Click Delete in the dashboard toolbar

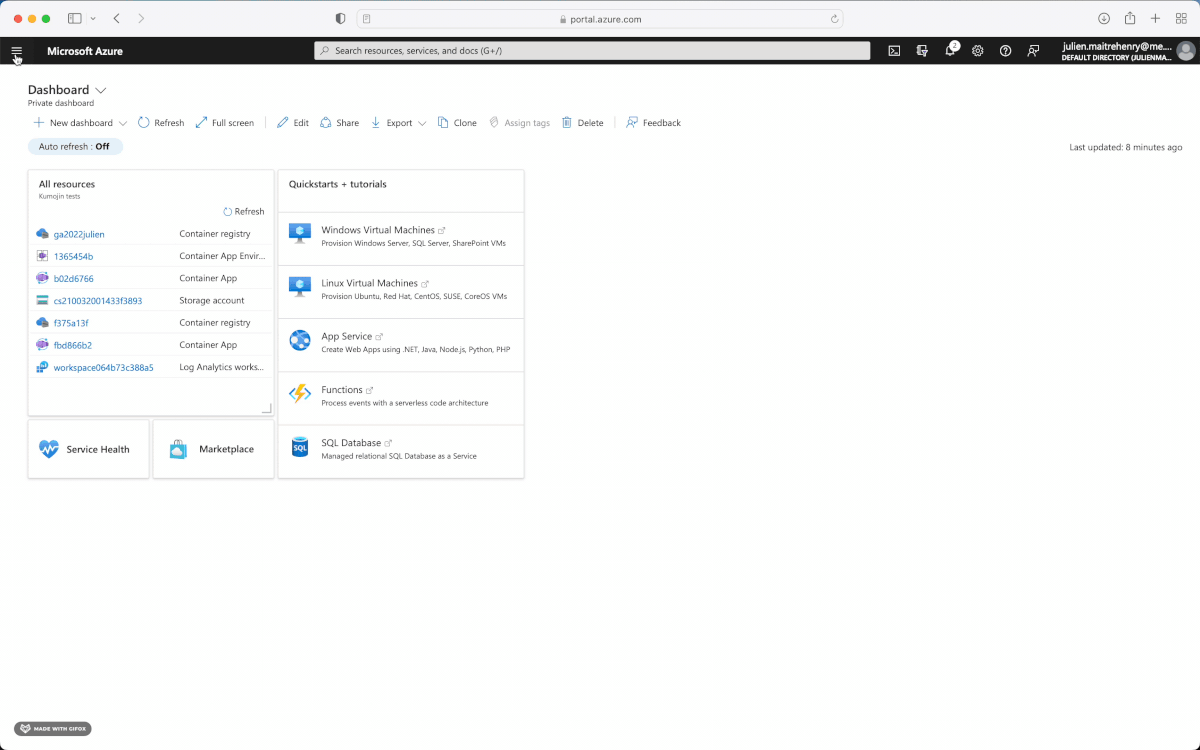tap(582, 123)
